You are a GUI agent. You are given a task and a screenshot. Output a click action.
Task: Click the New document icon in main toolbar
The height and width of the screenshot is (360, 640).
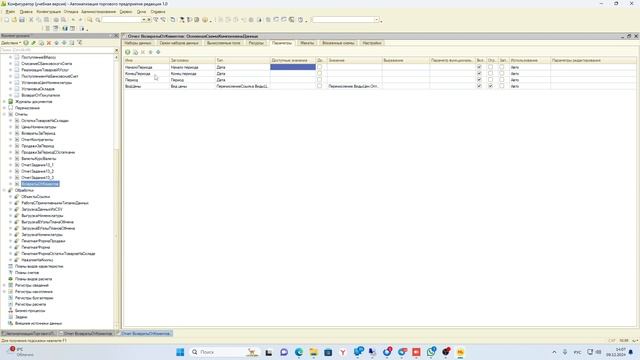pyautogui.click(x=7, y=20)
